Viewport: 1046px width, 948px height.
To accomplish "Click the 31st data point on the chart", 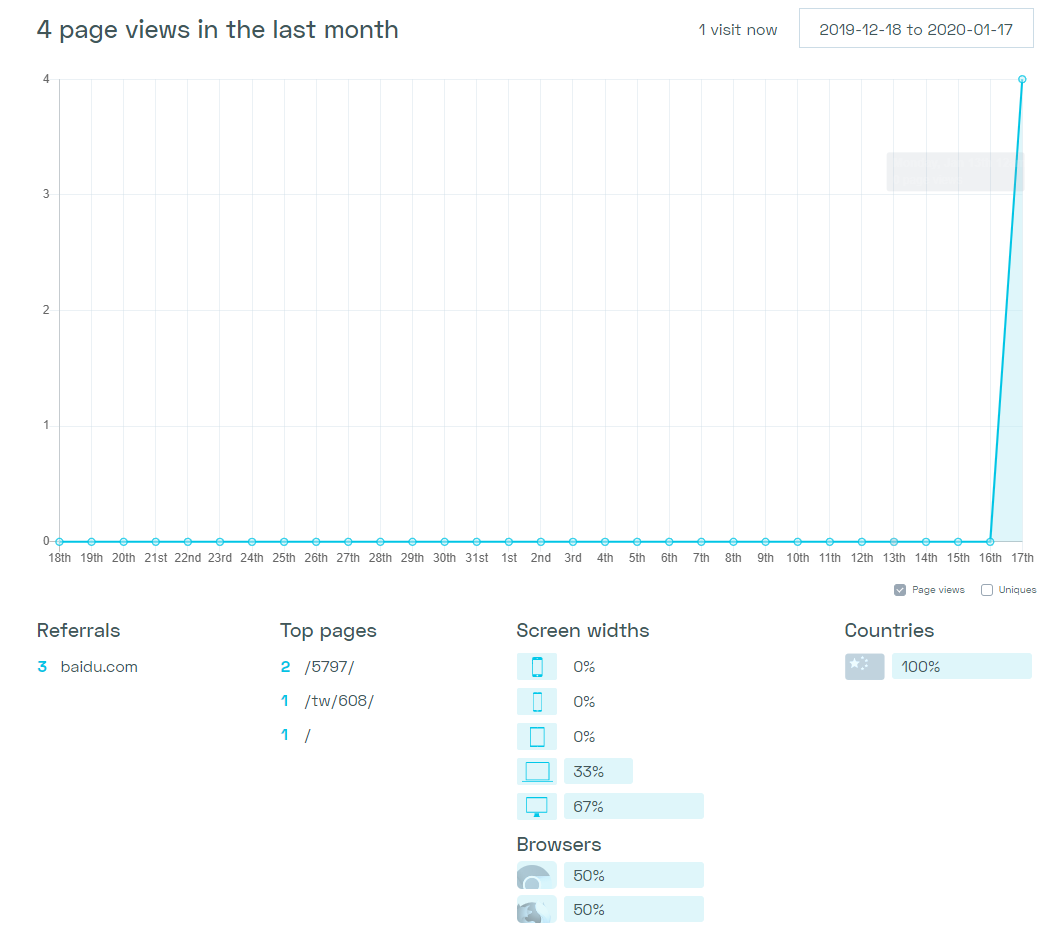I will (x=476, y=542).
